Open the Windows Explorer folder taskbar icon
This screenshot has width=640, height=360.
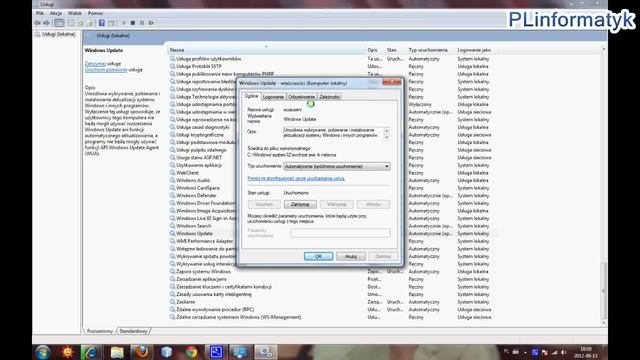[116, 352]
